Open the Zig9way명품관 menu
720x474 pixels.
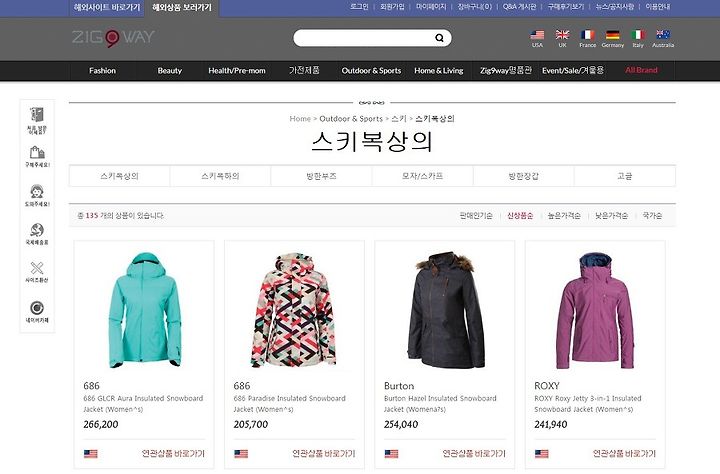coord(506,71)
